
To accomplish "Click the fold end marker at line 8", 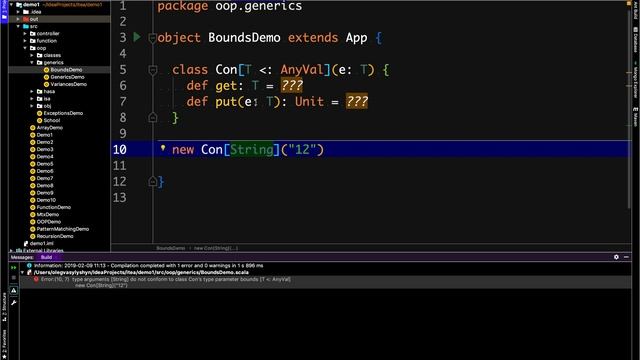I will [153, 118].
